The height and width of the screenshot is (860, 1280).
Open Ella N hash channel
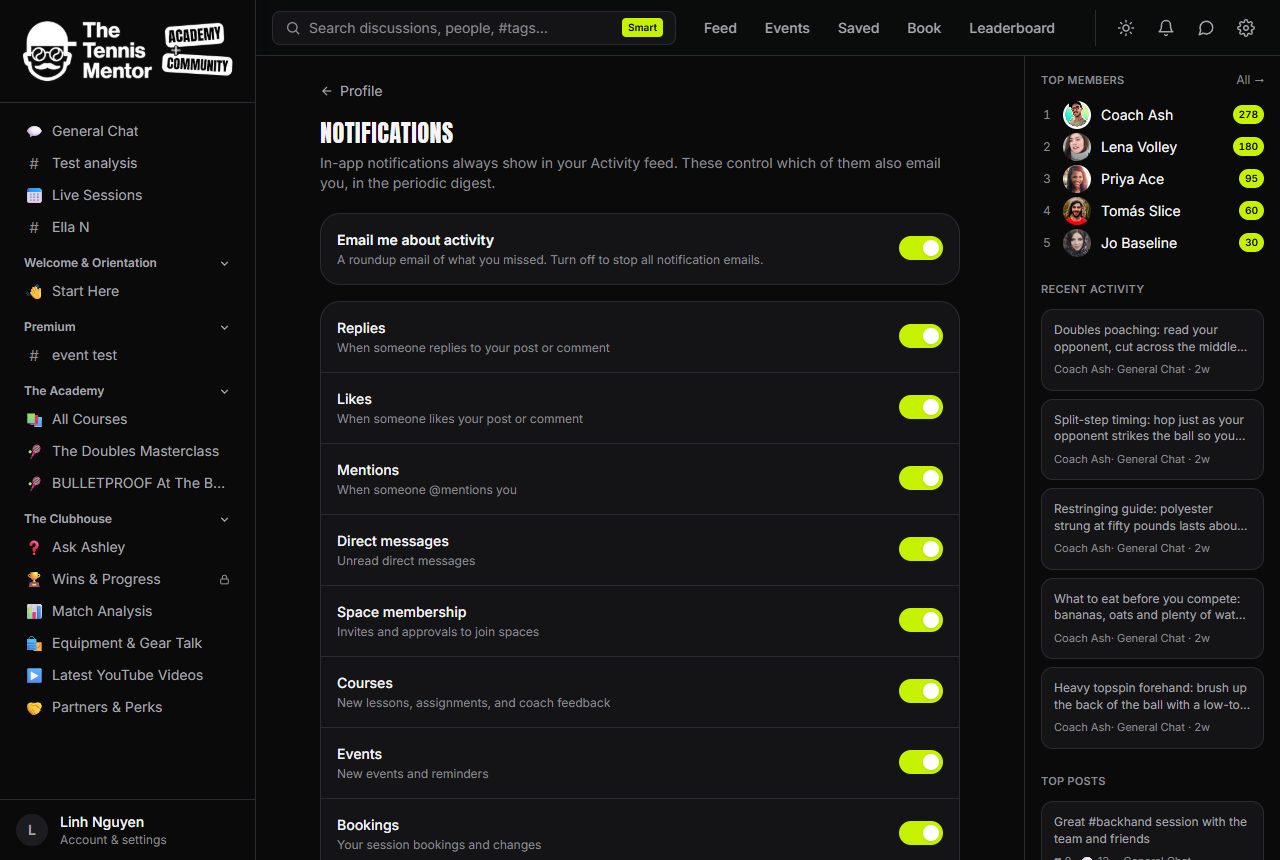click(x=128, y=227)
